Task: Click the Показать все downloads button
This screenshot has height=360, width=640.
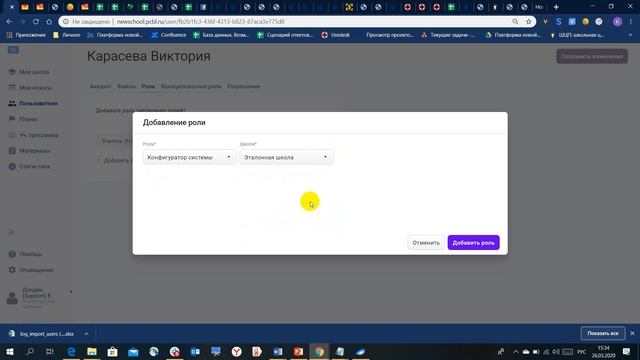Action: tap(603, 333)
